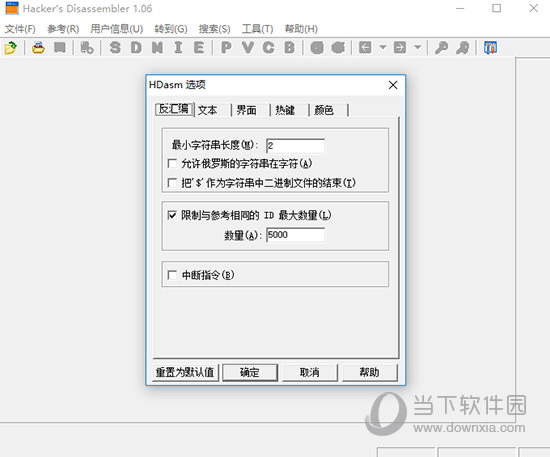Open the 转到(G) menu

click(171, 29)
